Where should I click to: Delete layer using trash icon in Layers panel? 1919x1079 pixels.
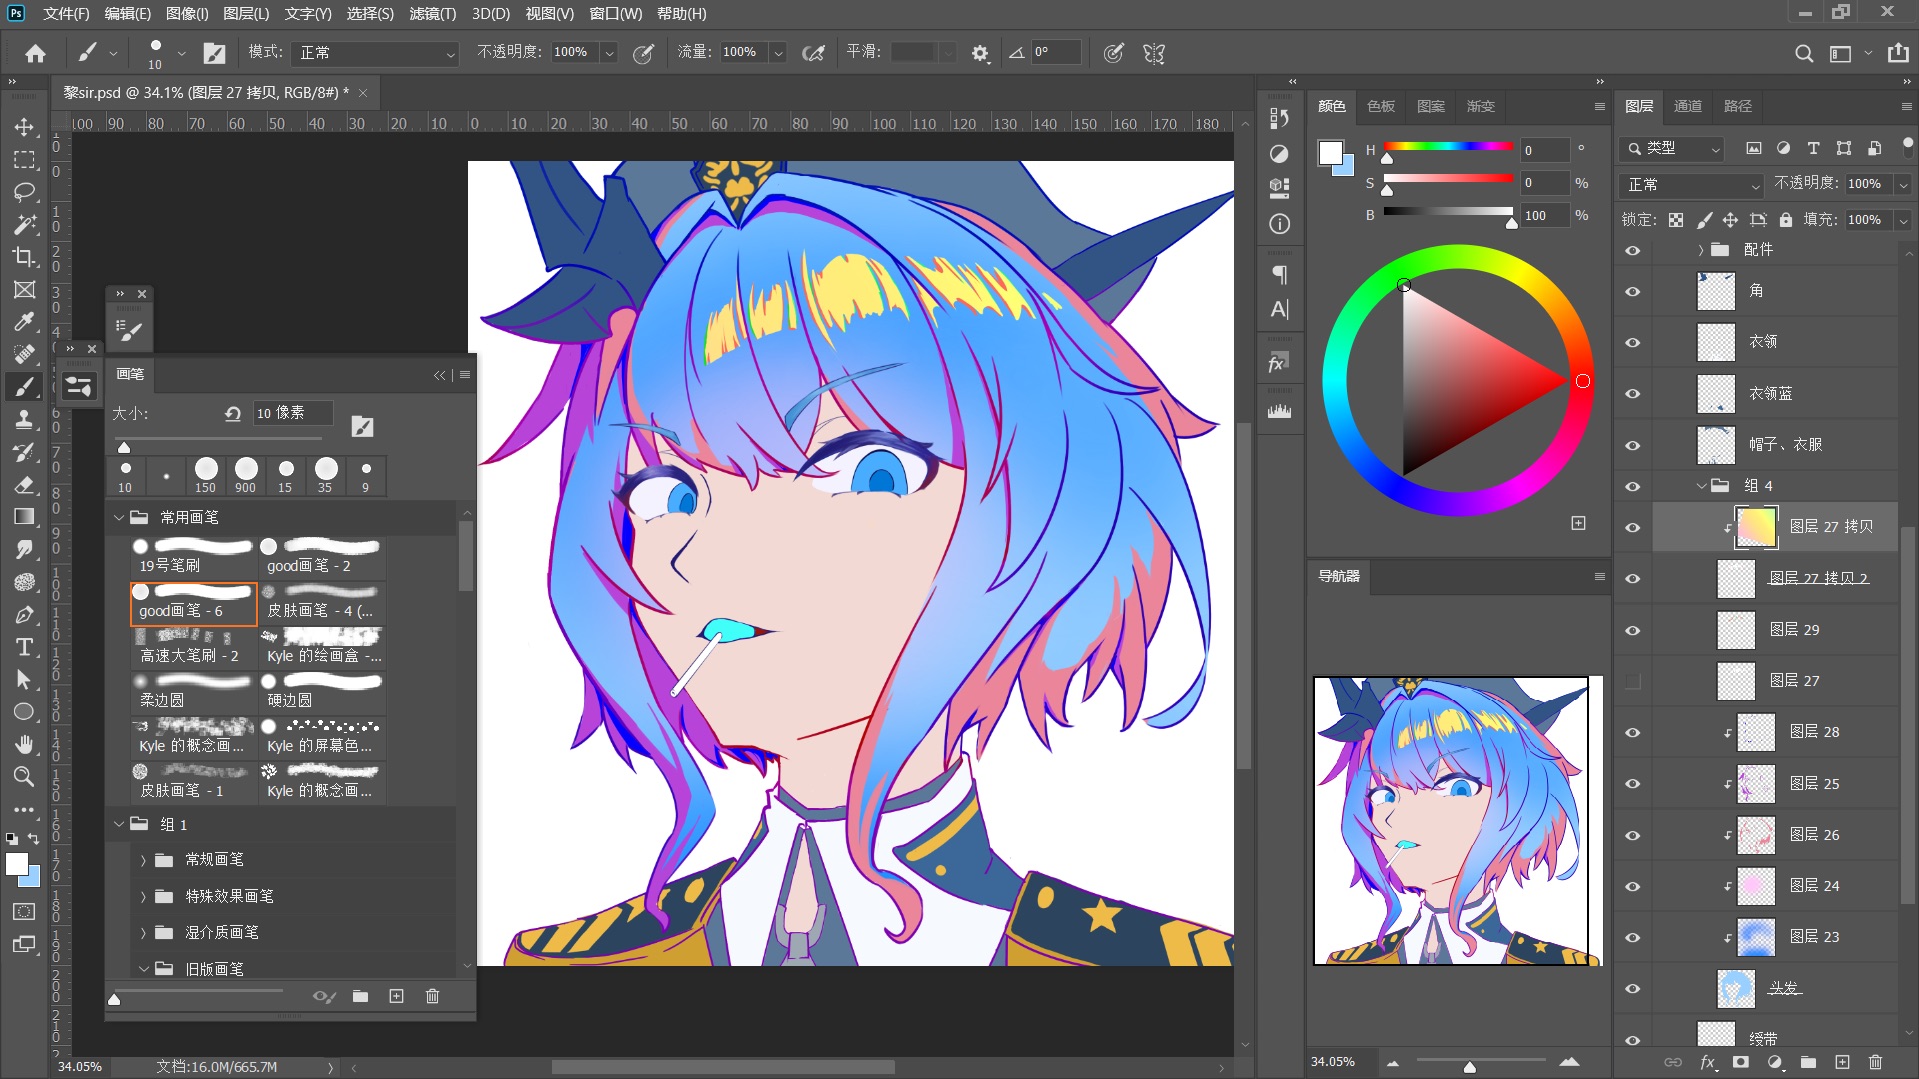pyautogui.click(x=1875, y=1062)
